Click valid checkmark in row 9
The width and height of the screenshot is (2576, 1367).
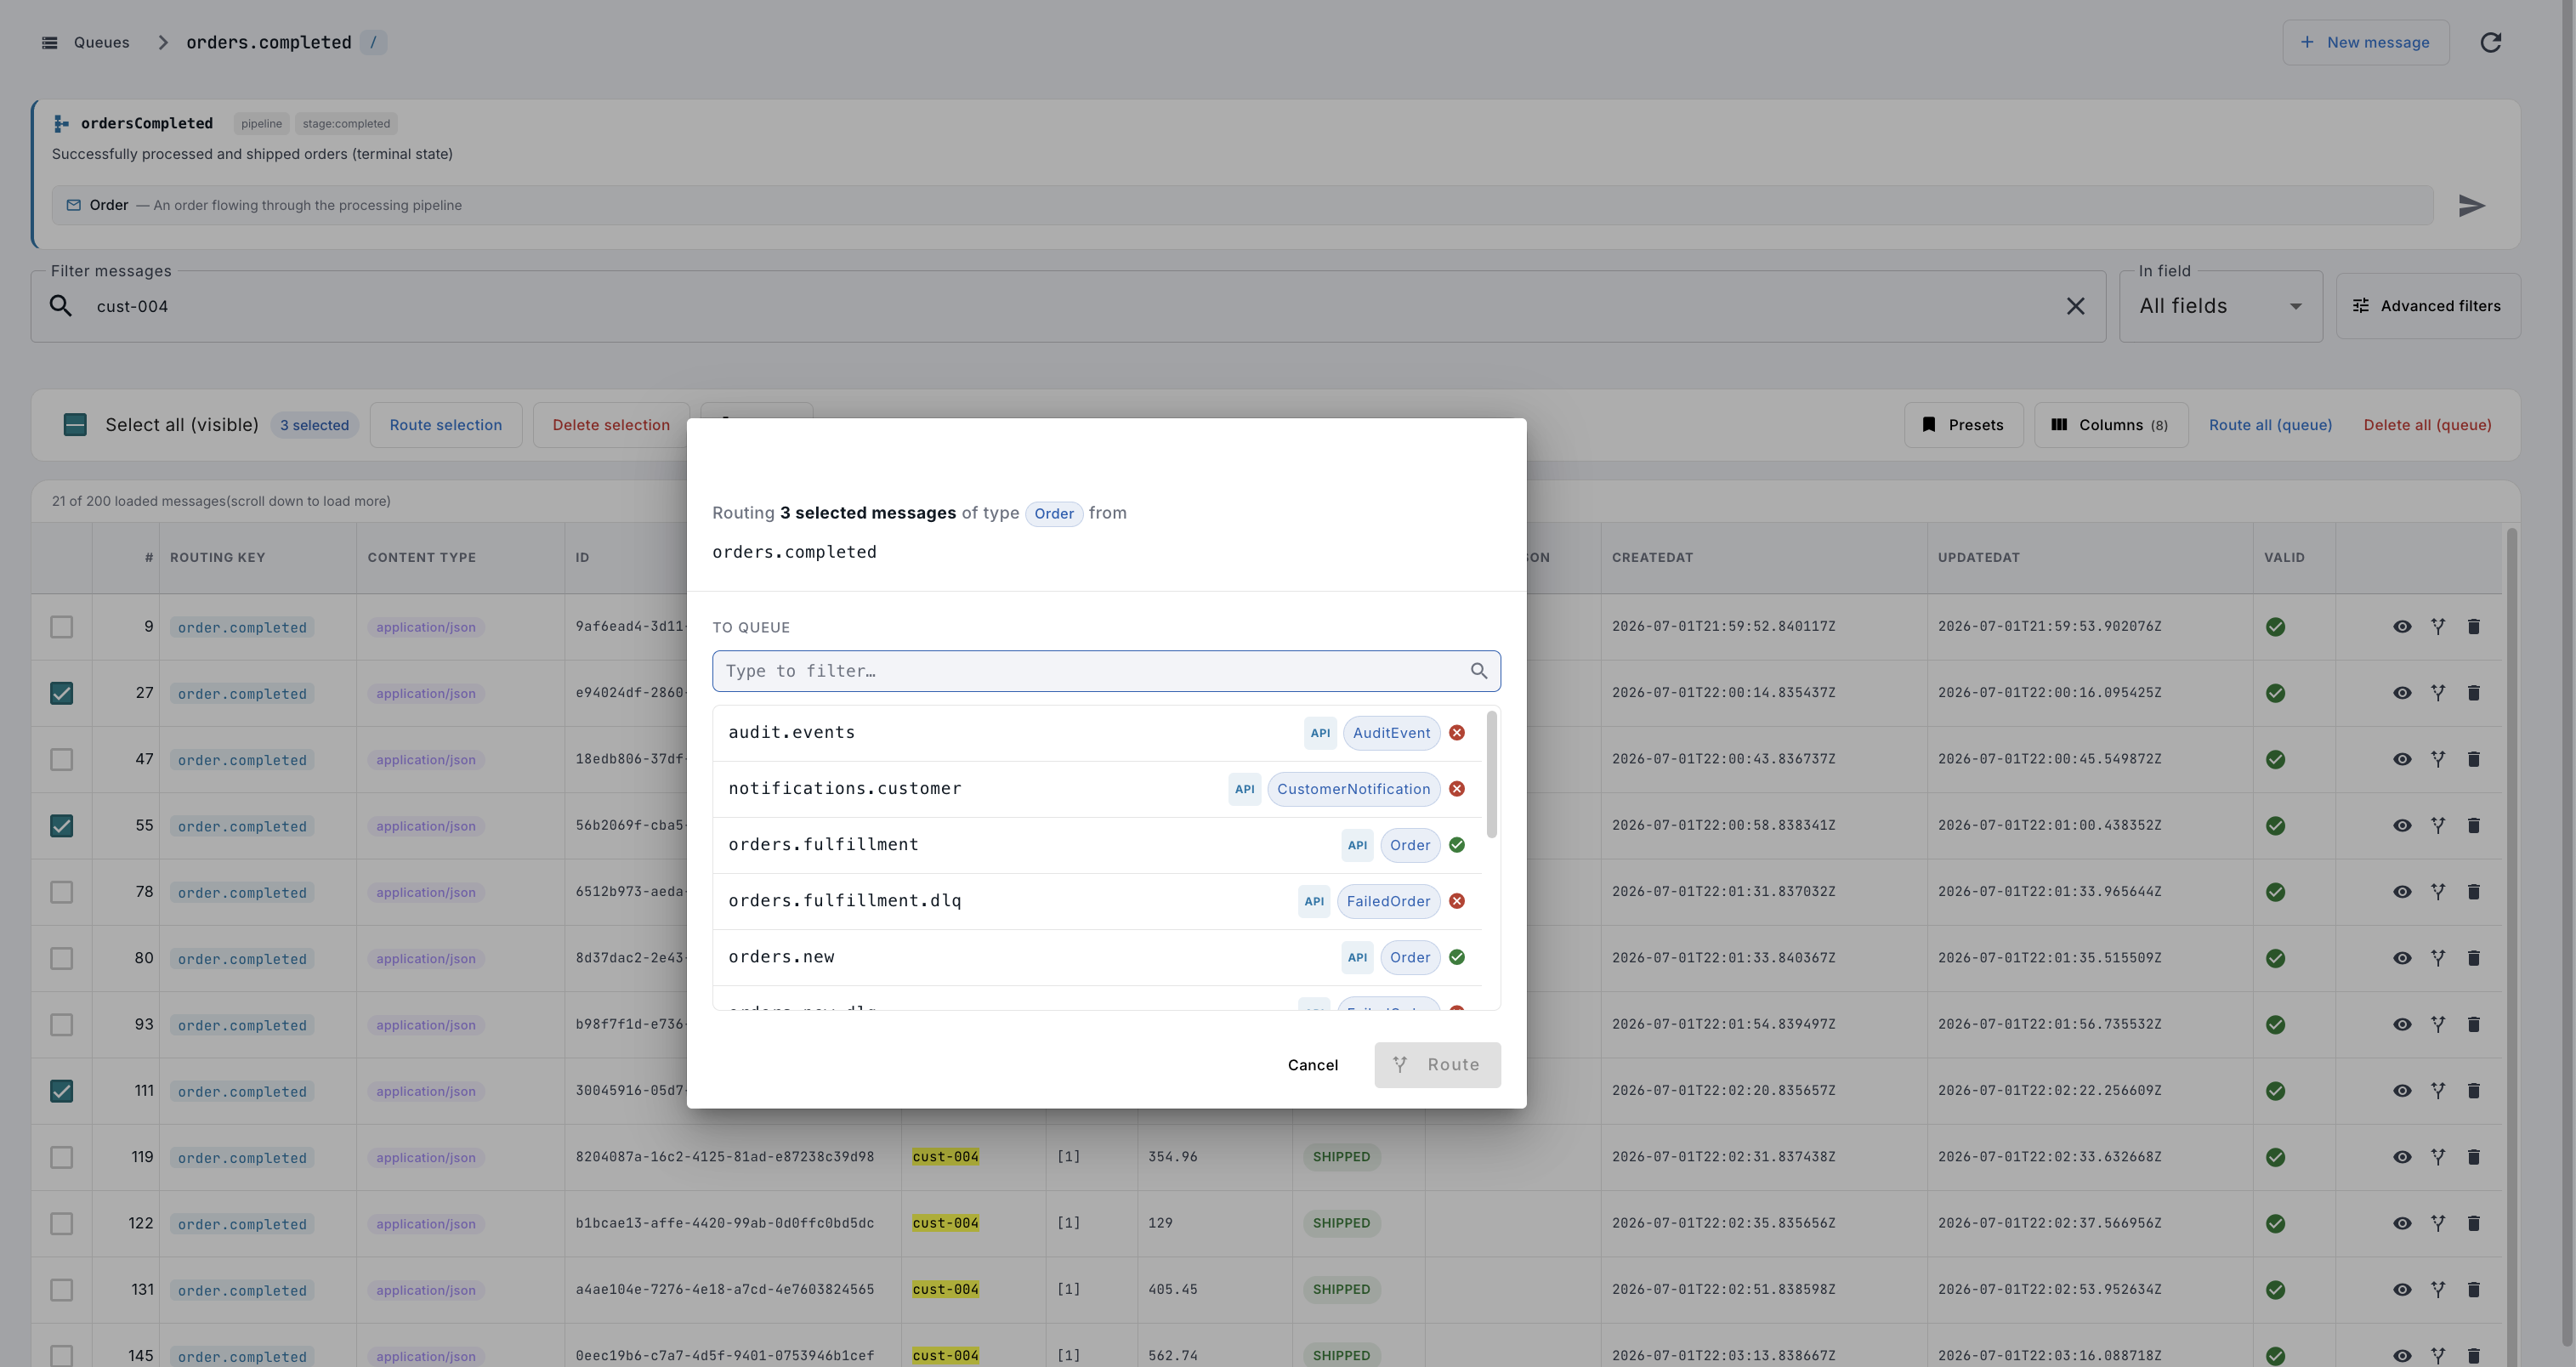point(2275,627)
